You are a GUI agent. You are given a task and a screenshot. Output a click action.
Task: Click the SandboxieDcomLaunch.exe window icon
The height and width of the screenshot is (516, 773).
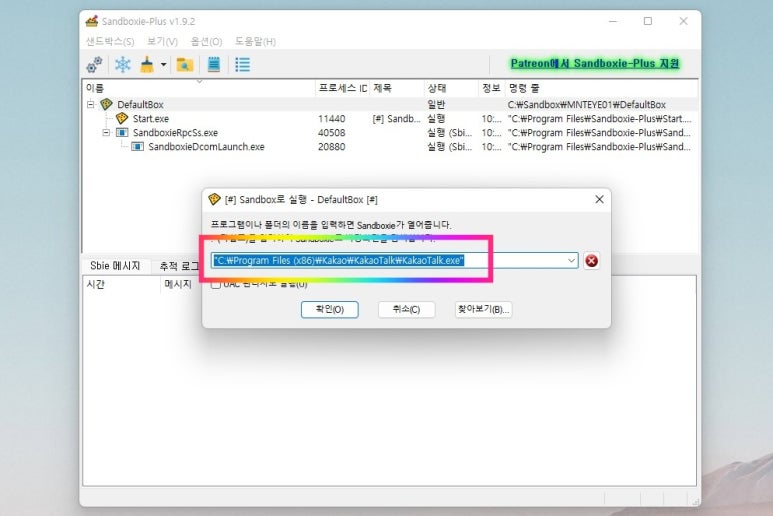[138, 147]
